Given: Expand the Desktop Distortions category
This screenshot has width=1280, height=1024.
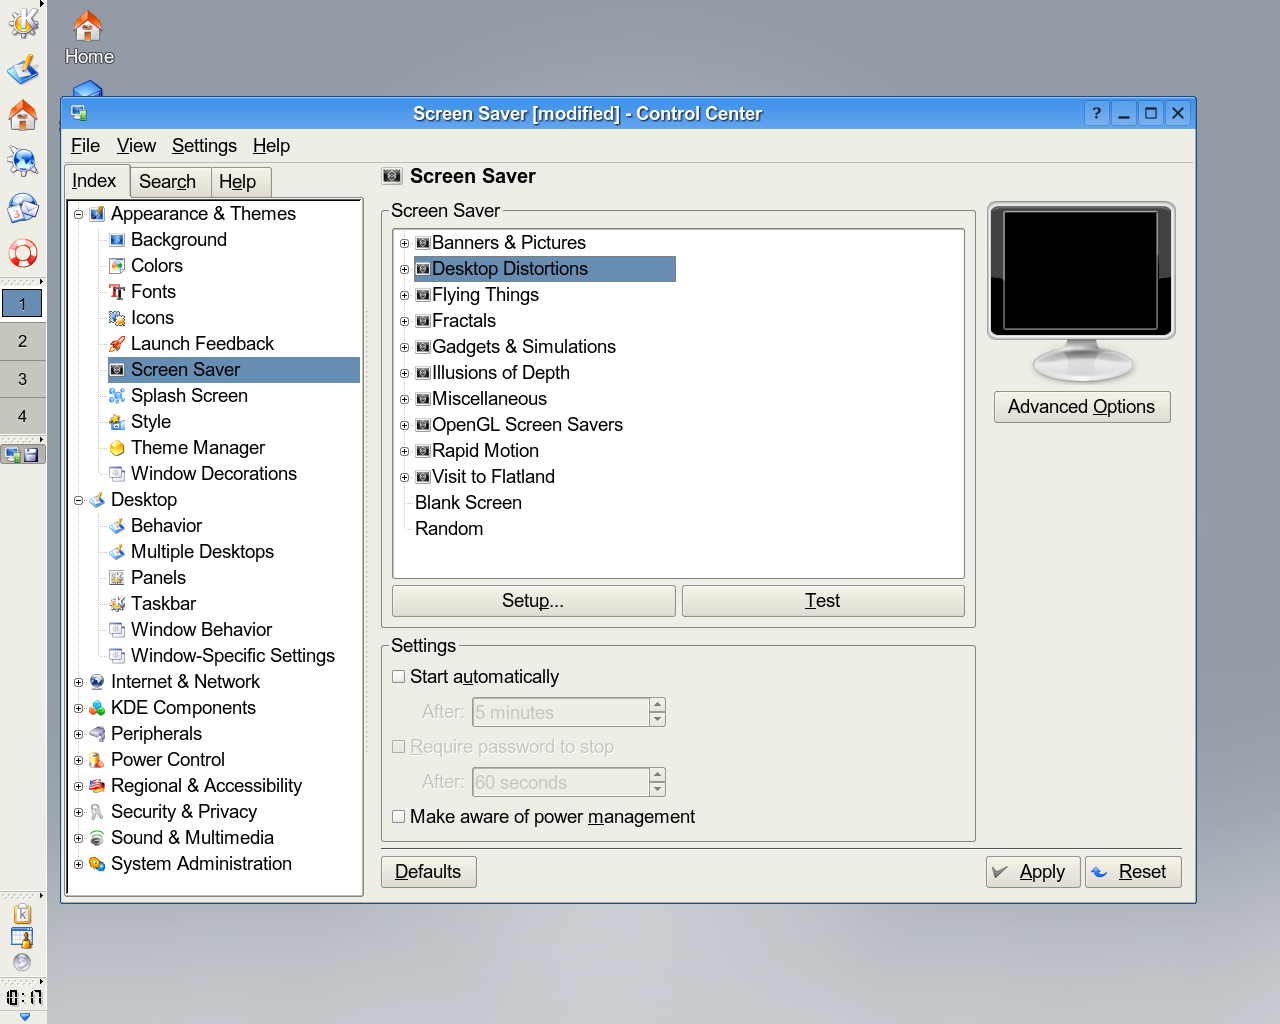Looking at the screenshot, I should (x=404, y=269).
